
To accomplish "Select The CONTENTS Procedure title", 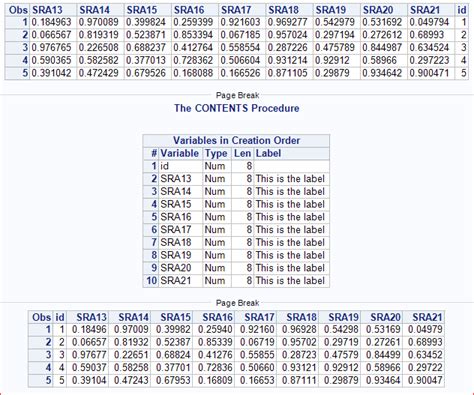I will [x=237, y=108].
